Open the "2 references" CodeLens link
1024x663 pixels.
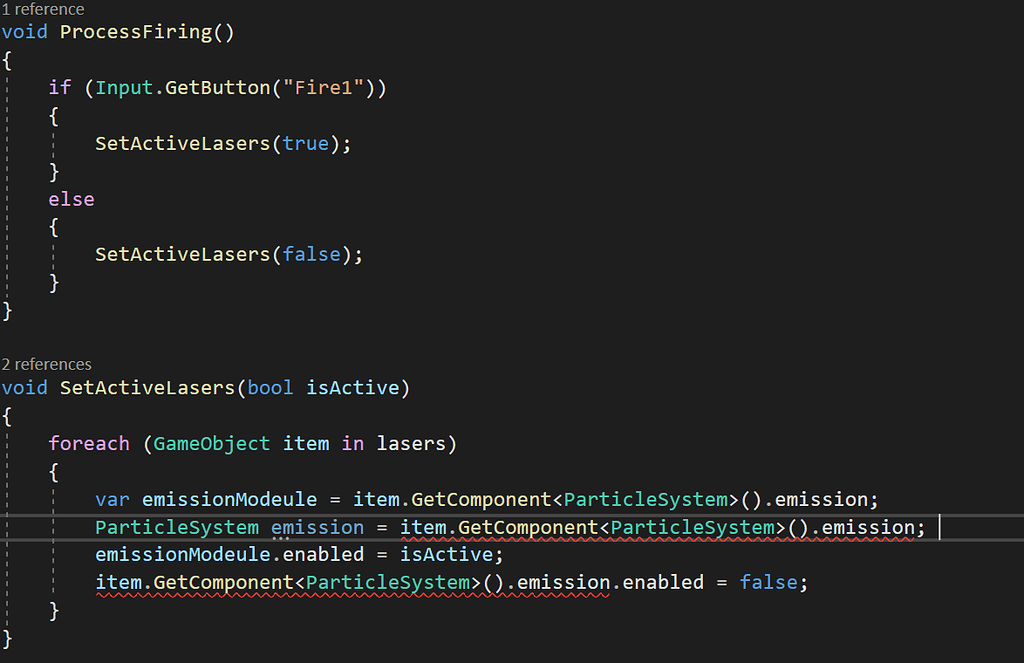coord(47,364)
